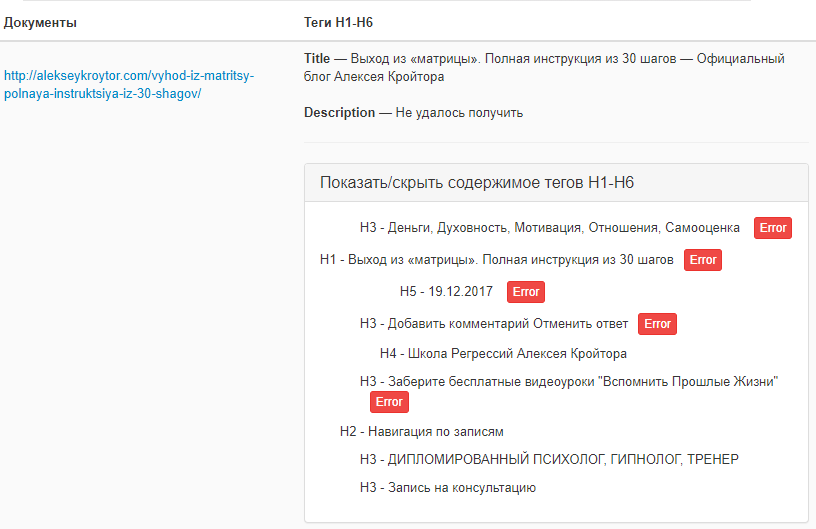This screenshot has width=816, height=529.
Task: Click H3 - Деньги, Духовность, Мотивация row
Action: (x=550, y=228)
